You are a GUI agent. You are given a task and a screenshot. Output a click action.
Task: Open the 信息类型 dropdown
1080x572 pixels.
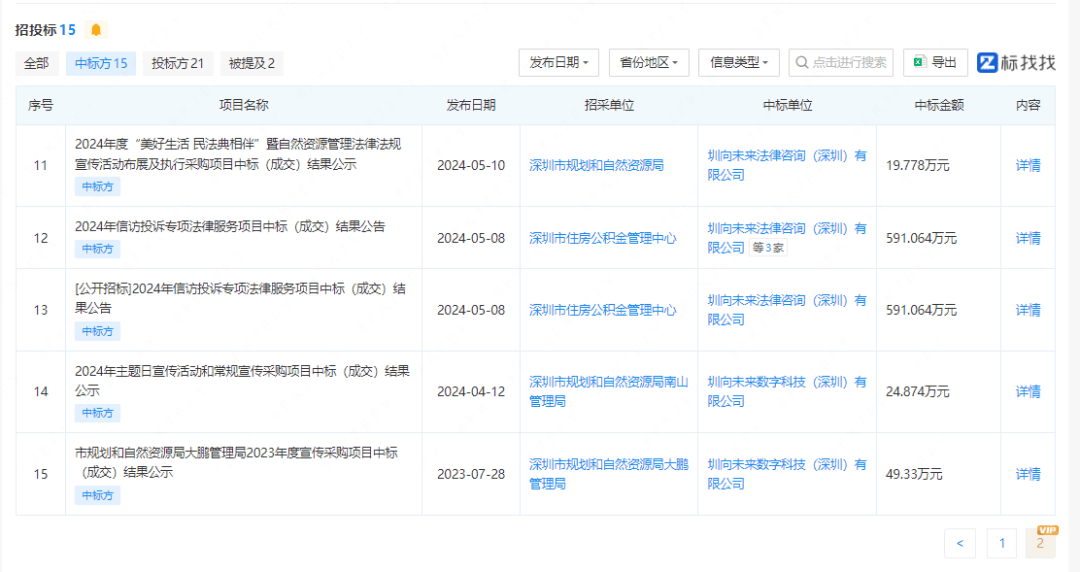[x=739, y=62]
